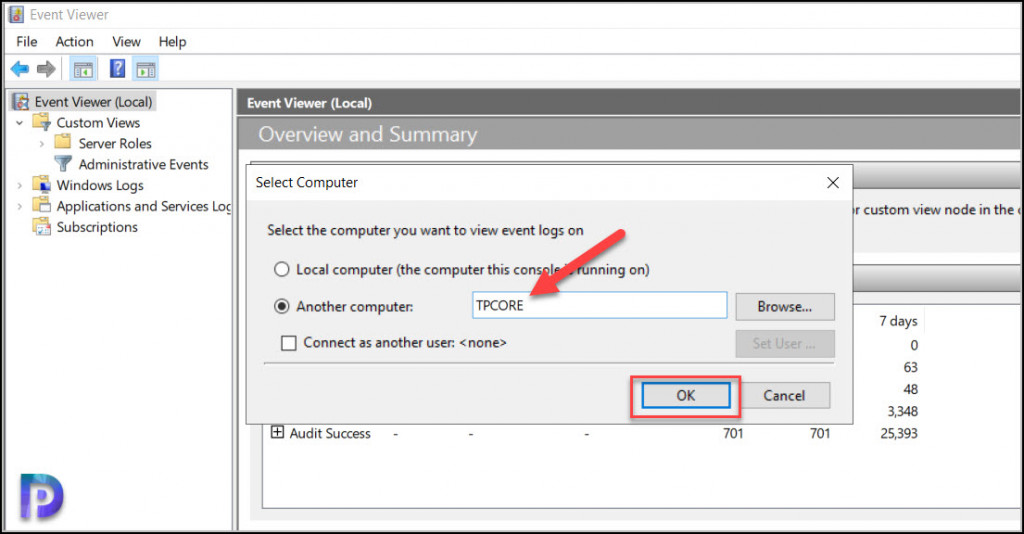Click the Subscriptions icon in the tree
1024x534 pixels.
point(42,227)
